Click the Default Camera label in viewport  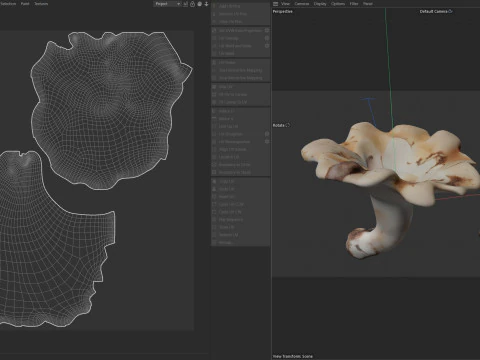pyautogui.click(x=436, y=11)
